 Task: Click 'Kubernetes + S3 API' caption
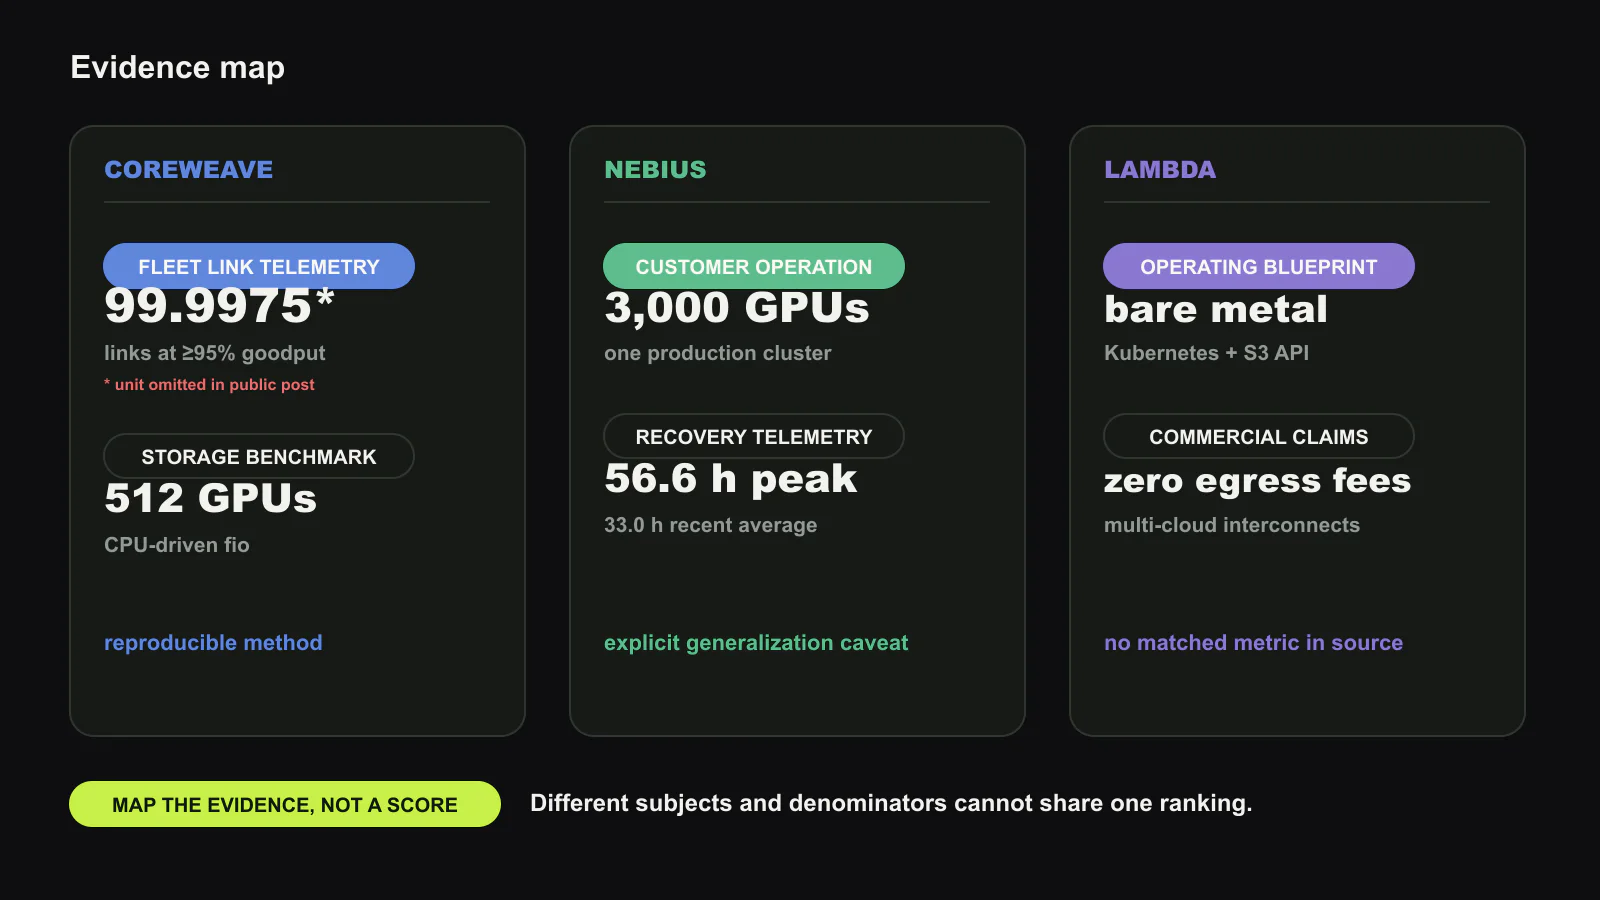click(x=1206, y=353)
